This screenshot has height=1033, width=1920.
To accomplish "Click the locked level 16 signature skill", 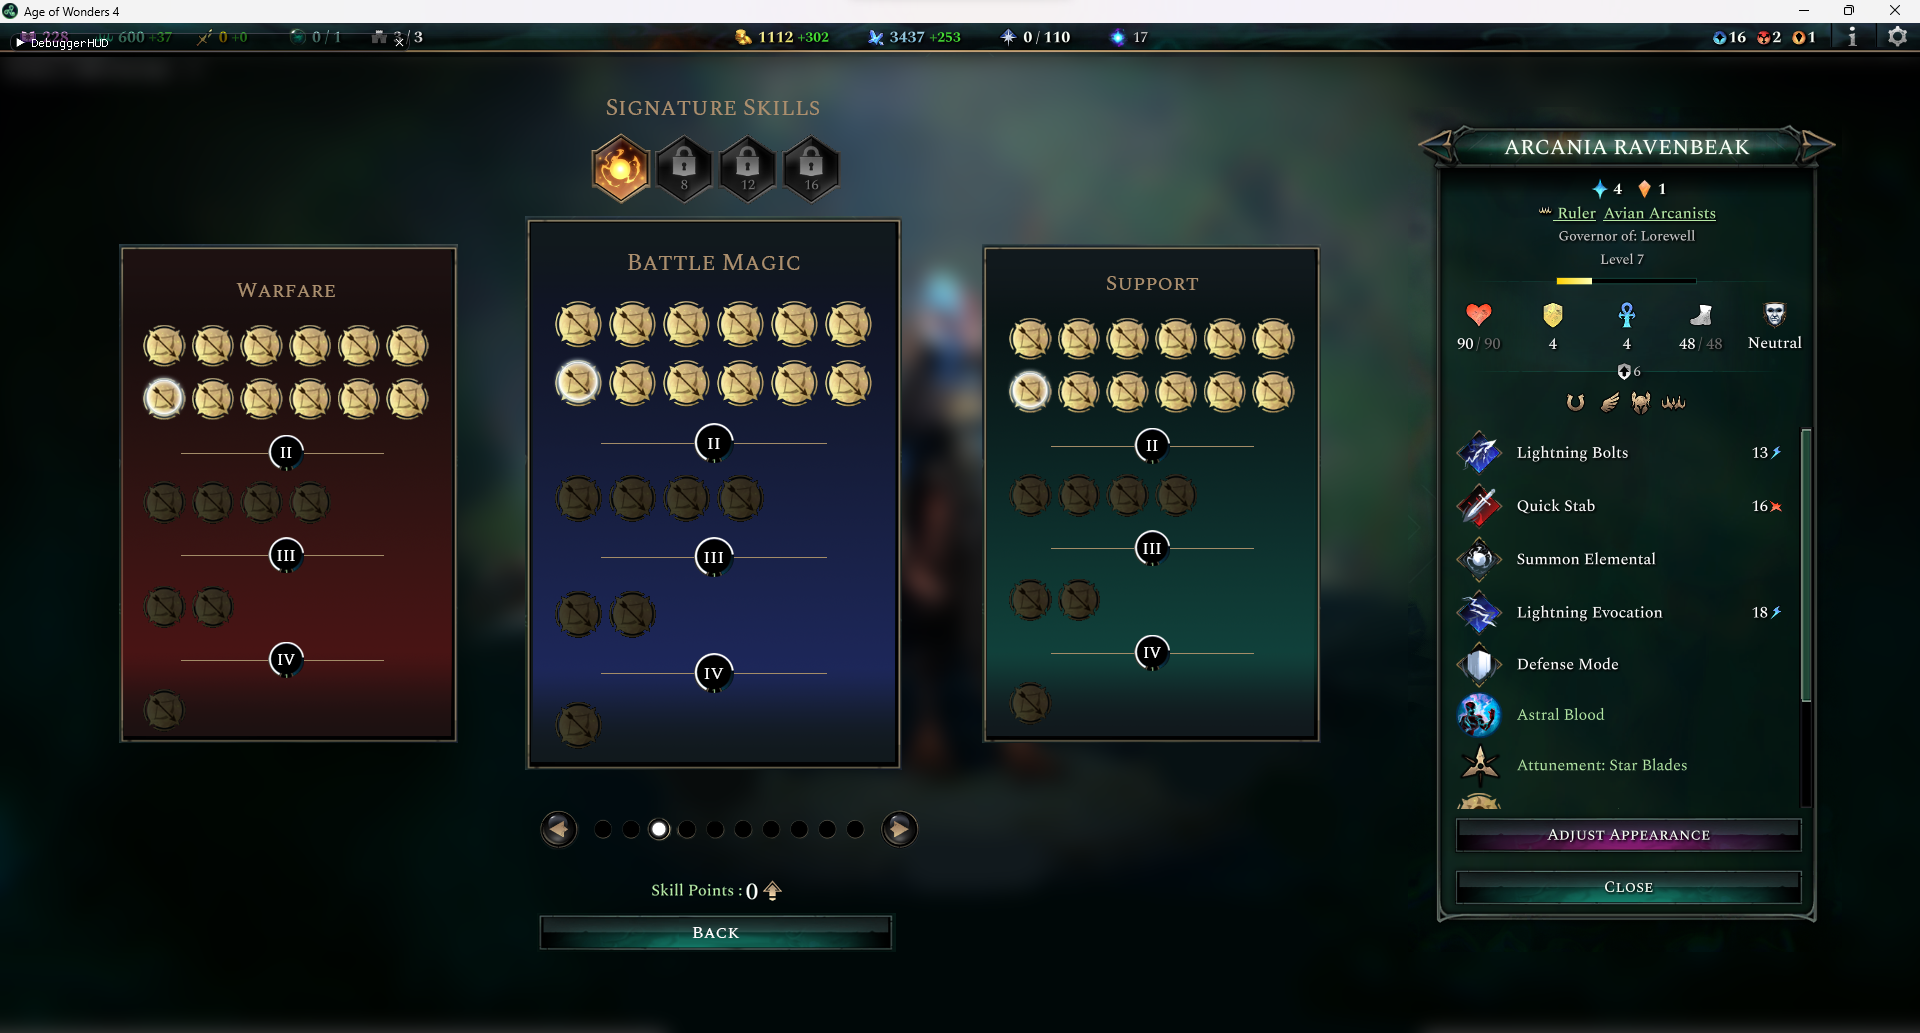I will tap(811, 168).
